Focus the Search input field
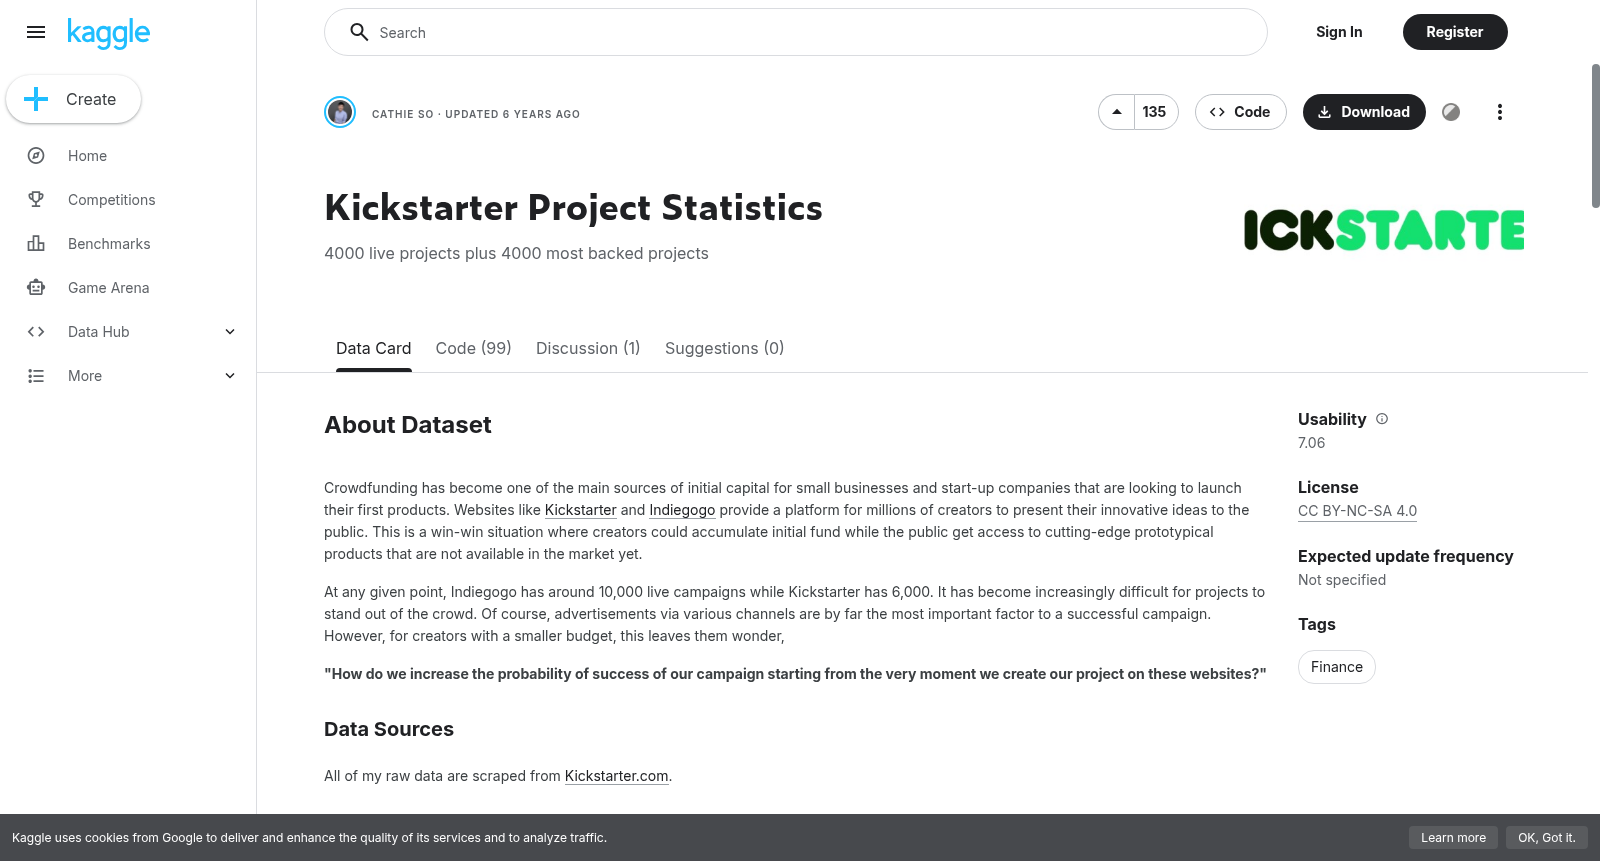The width and height of the screenshot is (1600, 861). click(796, 32)
